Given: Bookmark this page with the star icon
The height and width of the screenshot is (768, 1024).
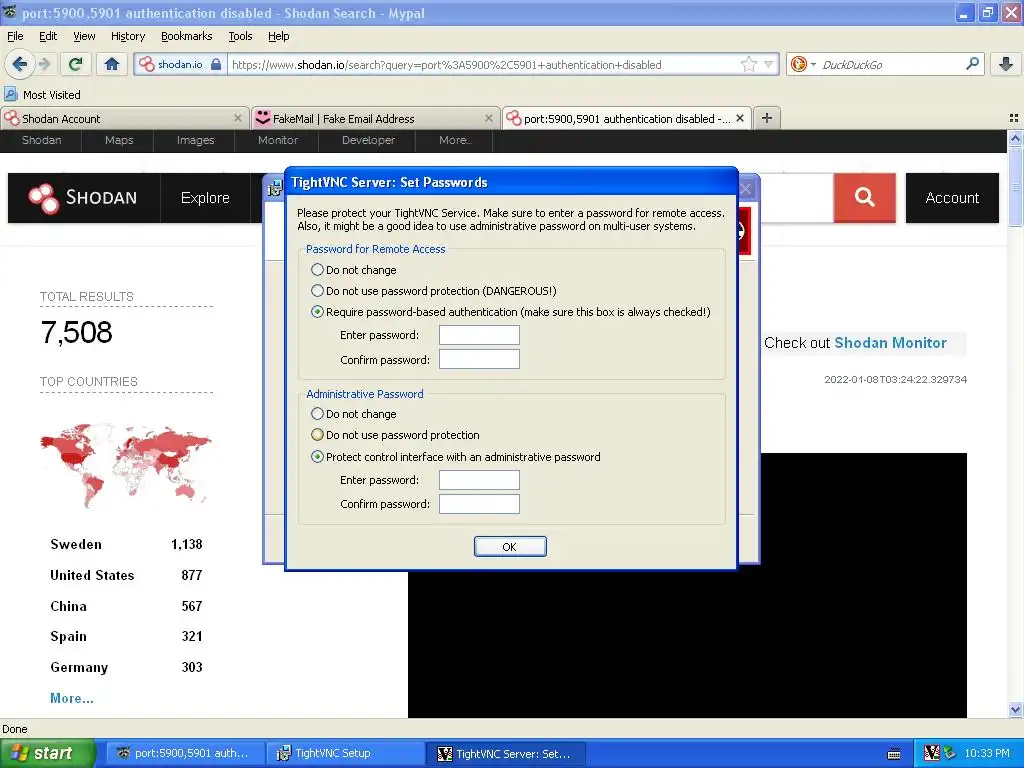Looking at the screenshot, I should tap(748, 64).
